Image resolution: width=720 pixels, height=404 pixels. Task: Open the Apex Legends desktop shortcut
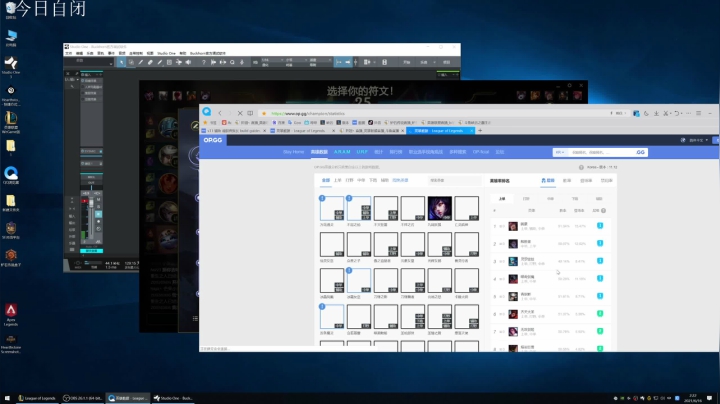click(x=11, y=314)
